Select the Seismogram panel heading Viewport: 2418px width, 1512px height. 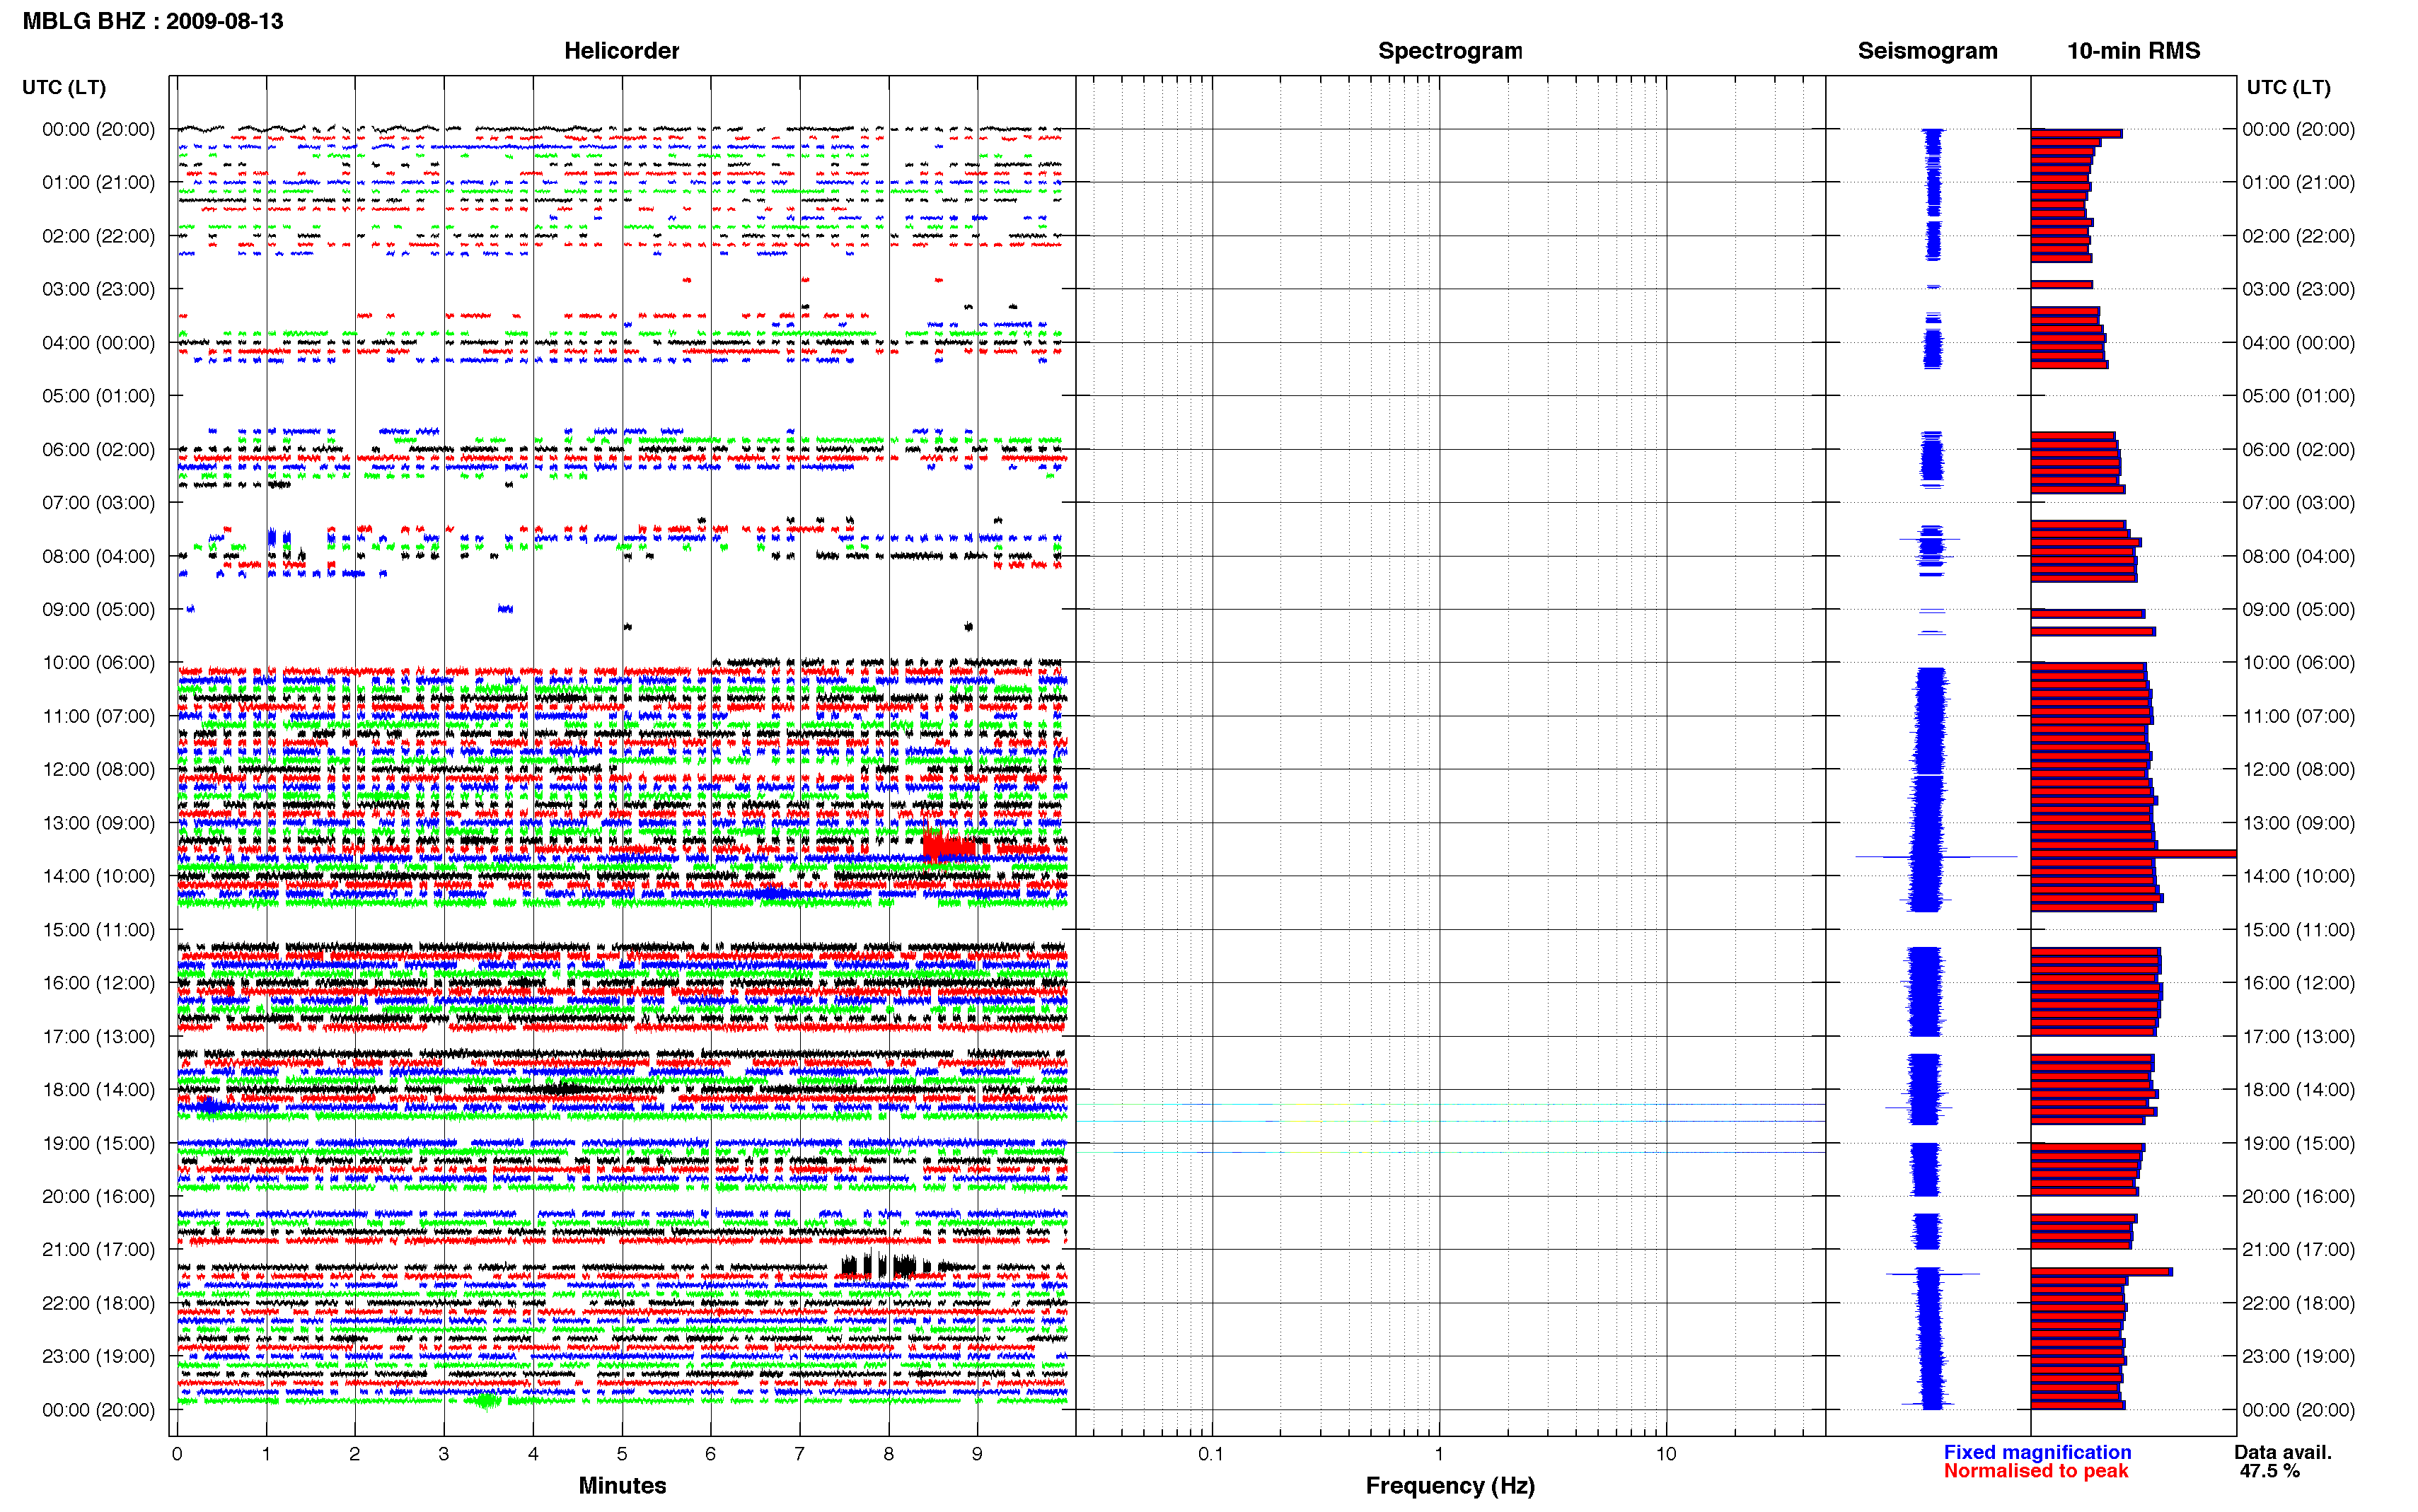(1927, 51)
